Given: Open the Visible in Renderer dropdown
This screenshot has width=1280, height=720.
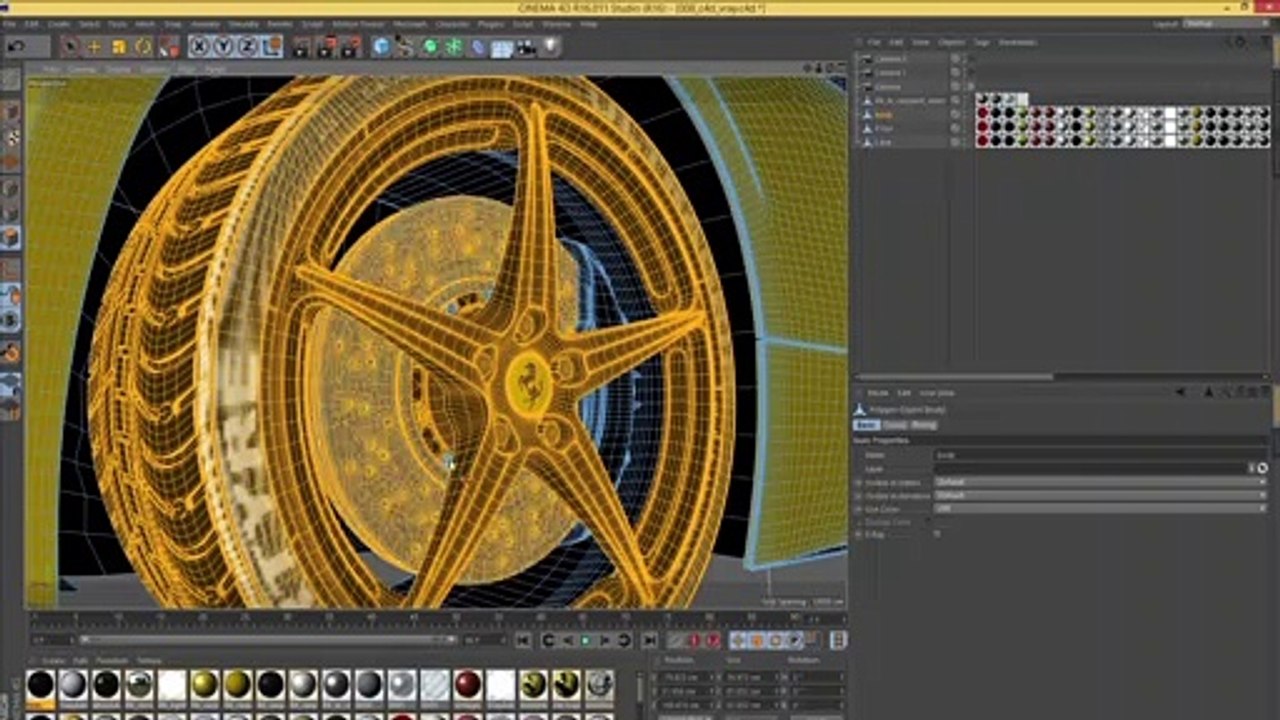Looking at the screenshot, I should tap(1100, 495).
